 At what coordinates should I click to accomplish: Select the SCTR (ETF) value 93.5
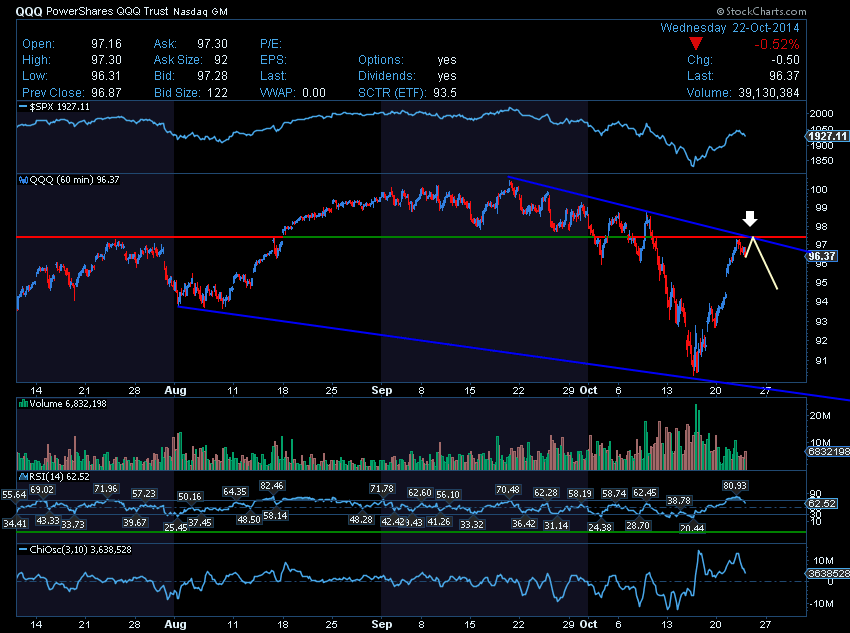pos(445,92)
